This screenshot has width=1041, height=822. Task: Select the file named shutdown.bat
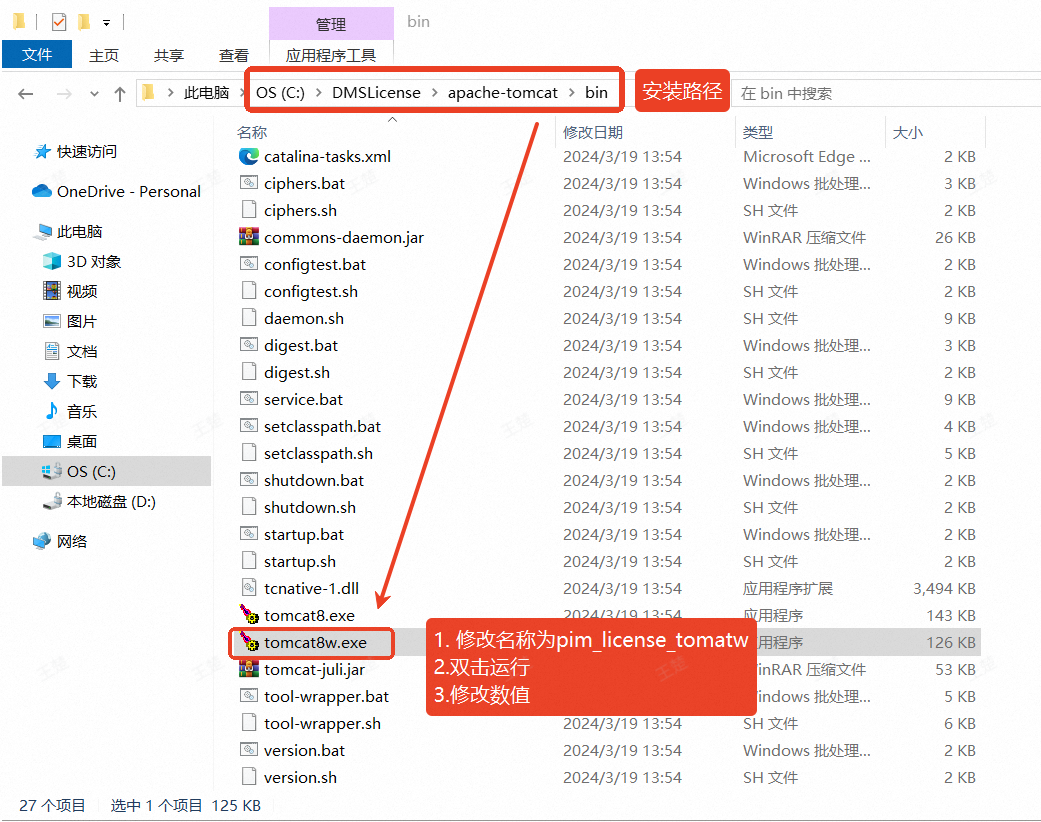click(x=314, y=480)
